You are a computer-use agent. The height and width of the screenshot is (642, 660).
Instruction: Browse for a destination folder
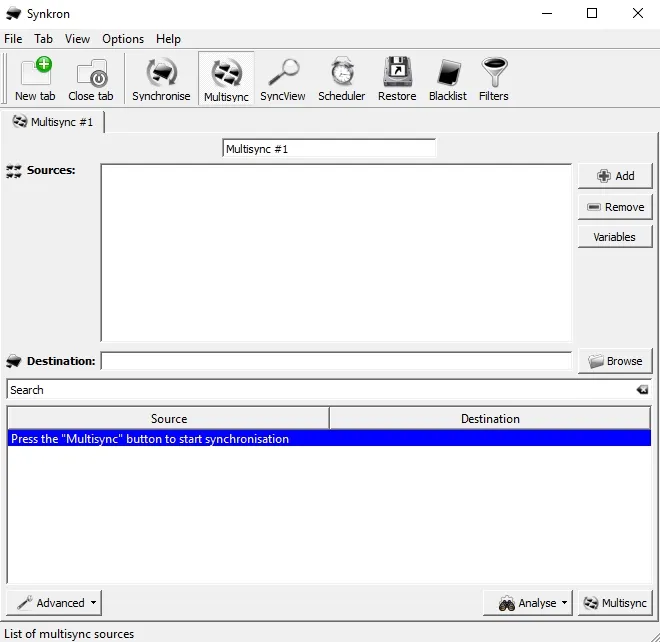(615, 361)
